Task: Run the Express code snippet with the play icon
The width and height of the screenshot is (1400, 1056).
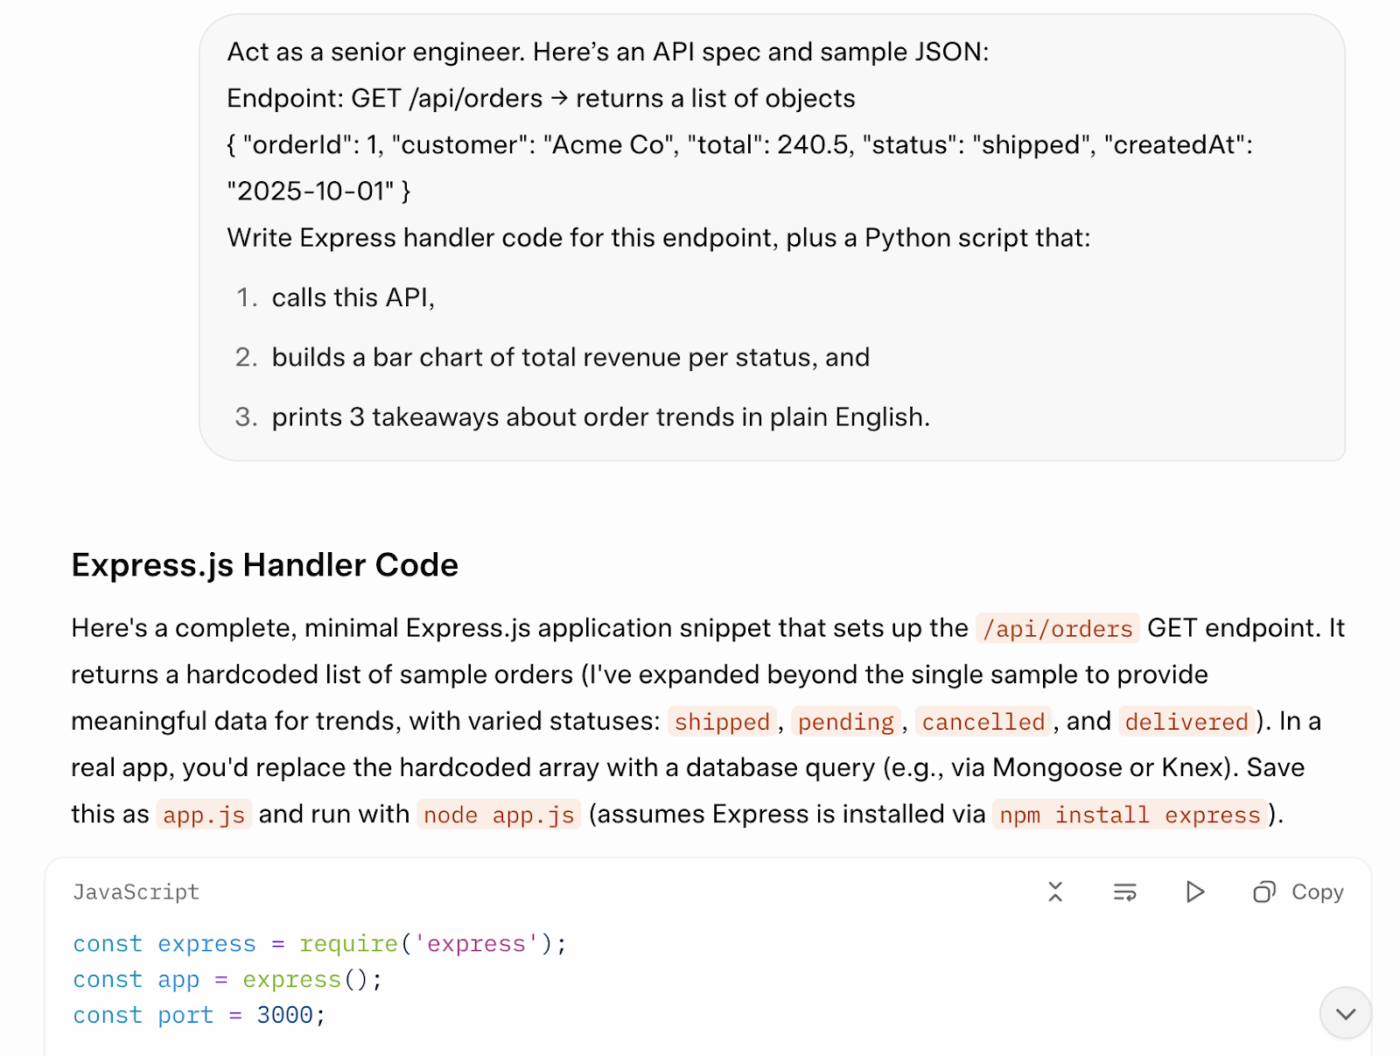Action: pyautogui.click(x=1194, y=892)
